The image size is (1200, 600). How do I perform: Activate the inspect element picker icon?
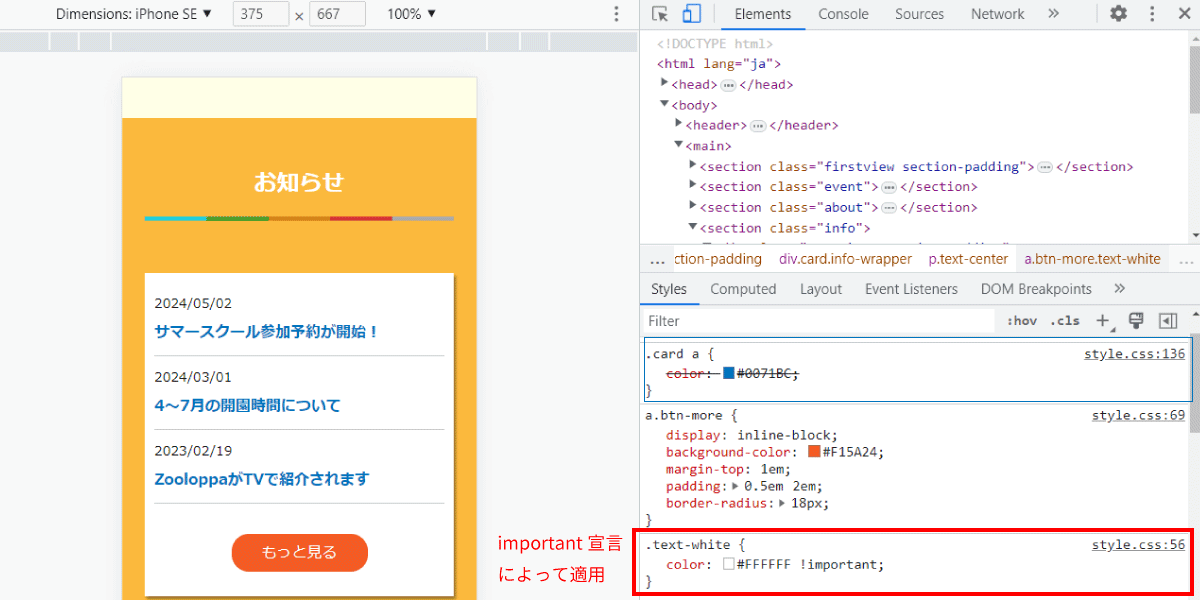660,14
